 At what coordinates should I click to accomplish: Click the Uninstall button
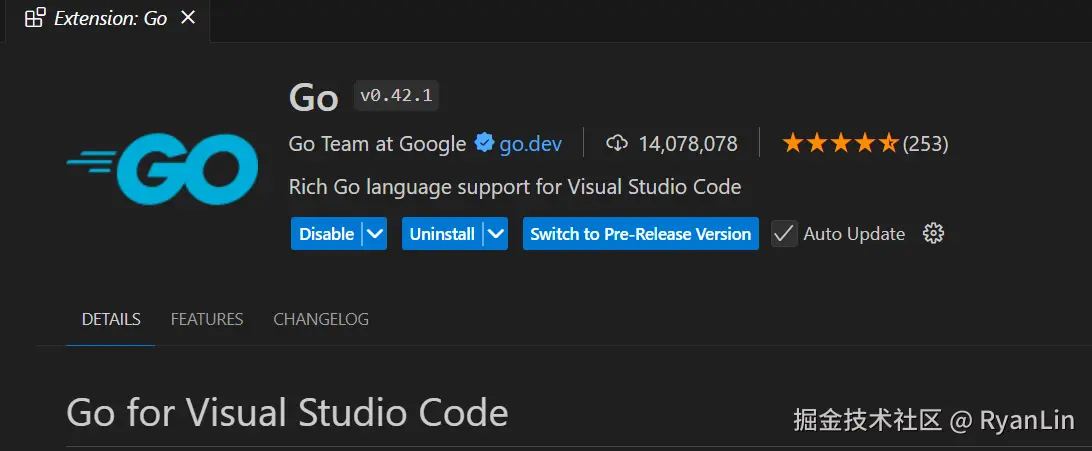coord(442,234)
